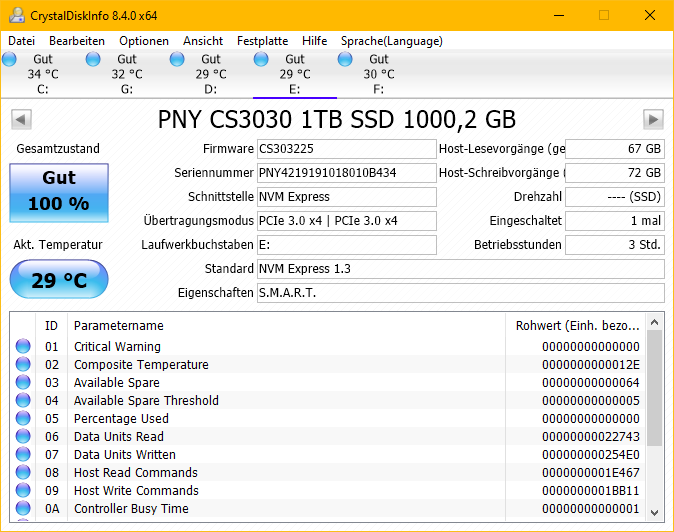Open the Optionen menu

click(x=144, y=41)
